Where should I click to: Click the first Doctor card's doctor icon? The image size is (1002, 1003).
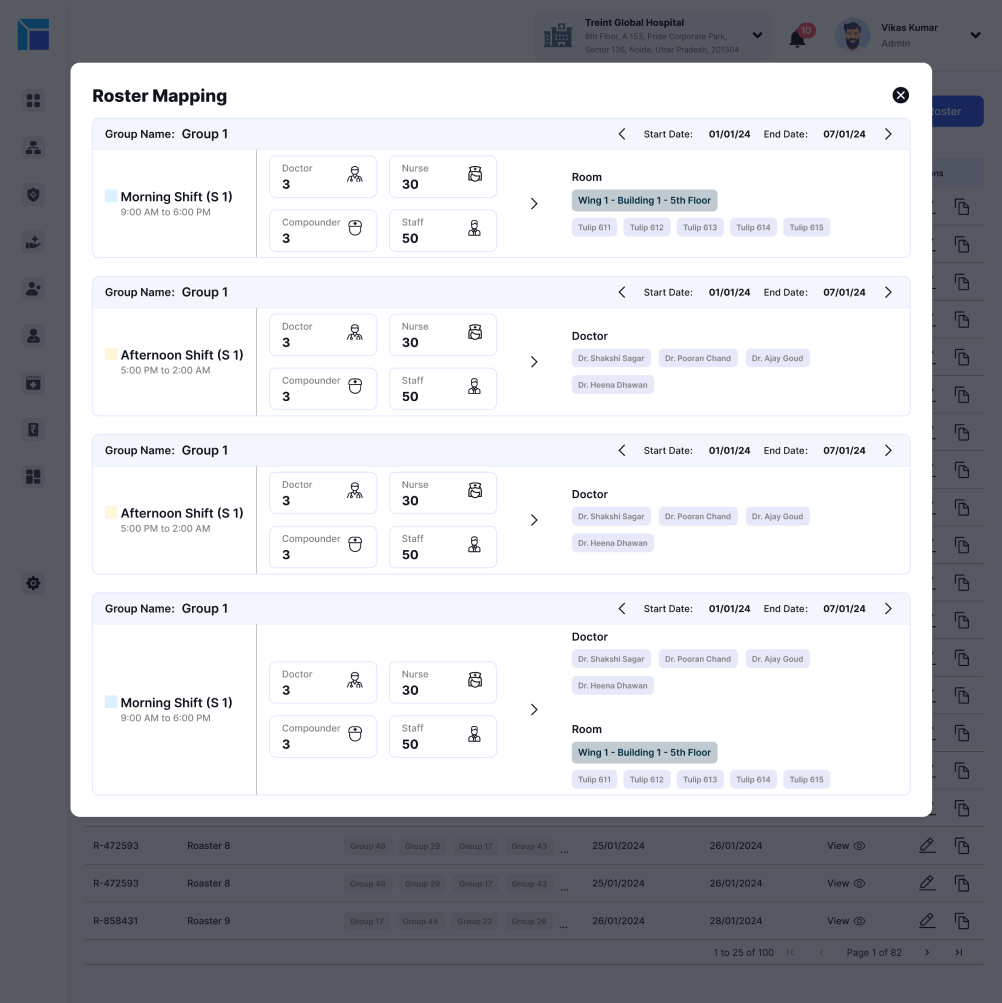(x=354, y=174)
